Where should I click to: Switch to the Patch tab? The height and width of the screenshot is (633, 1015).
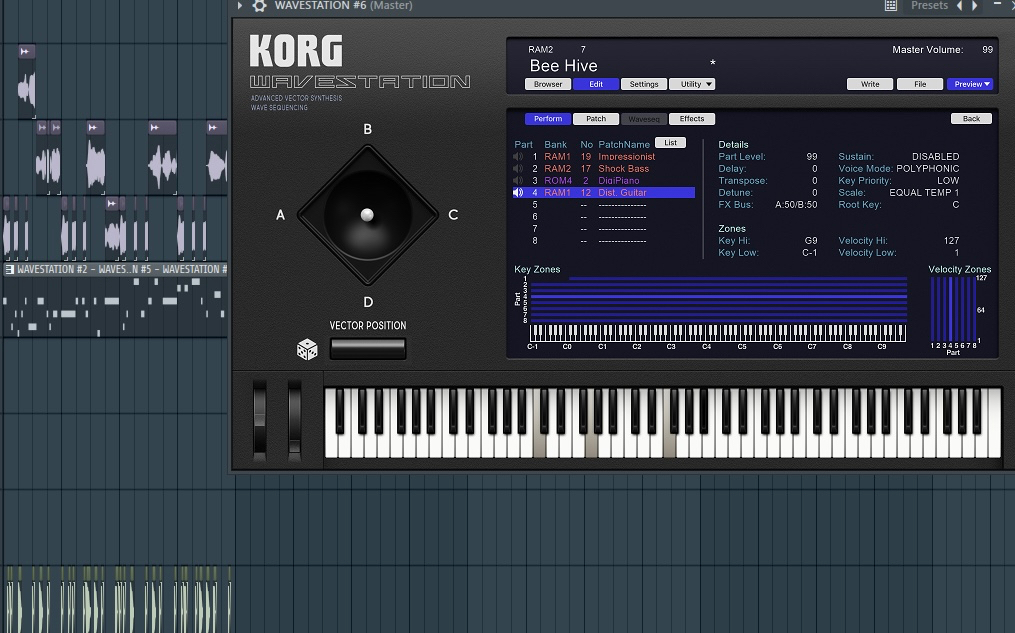595,119
